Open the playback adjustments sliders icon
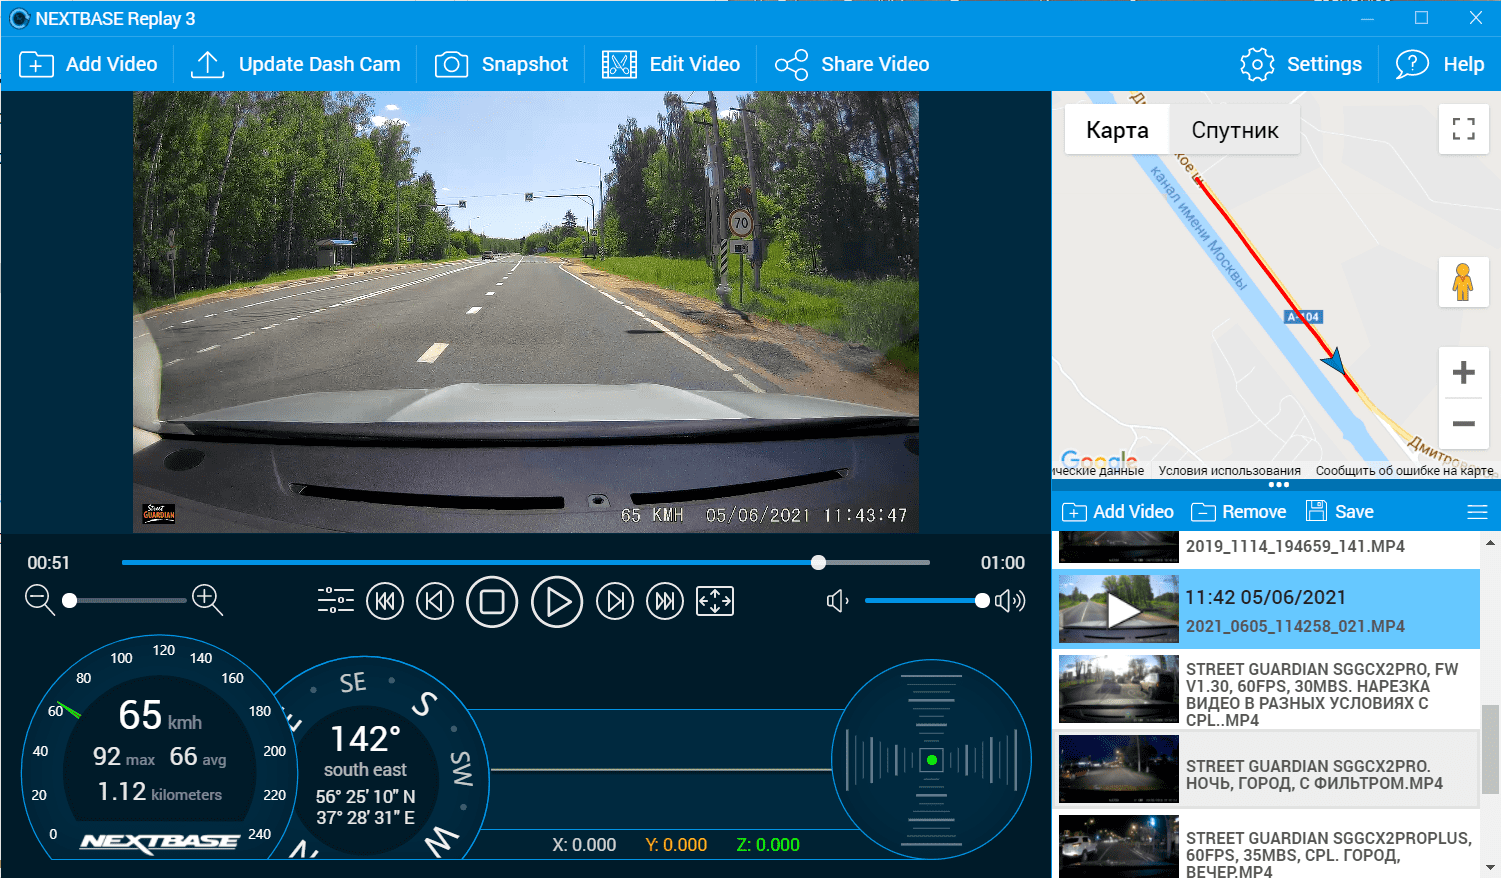Viewport: 1501px width, 878px height. 335,600
